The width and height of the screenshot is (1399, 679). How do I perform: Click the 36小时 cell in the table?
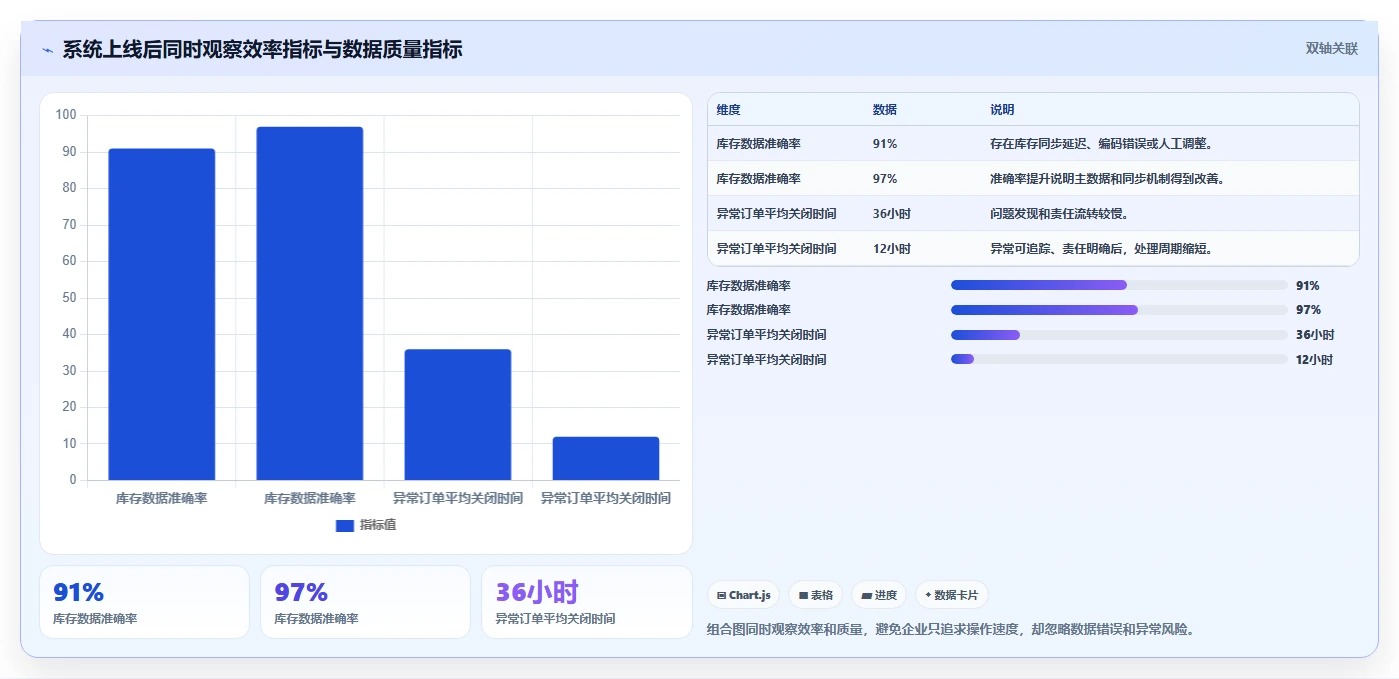coord(892,214)
